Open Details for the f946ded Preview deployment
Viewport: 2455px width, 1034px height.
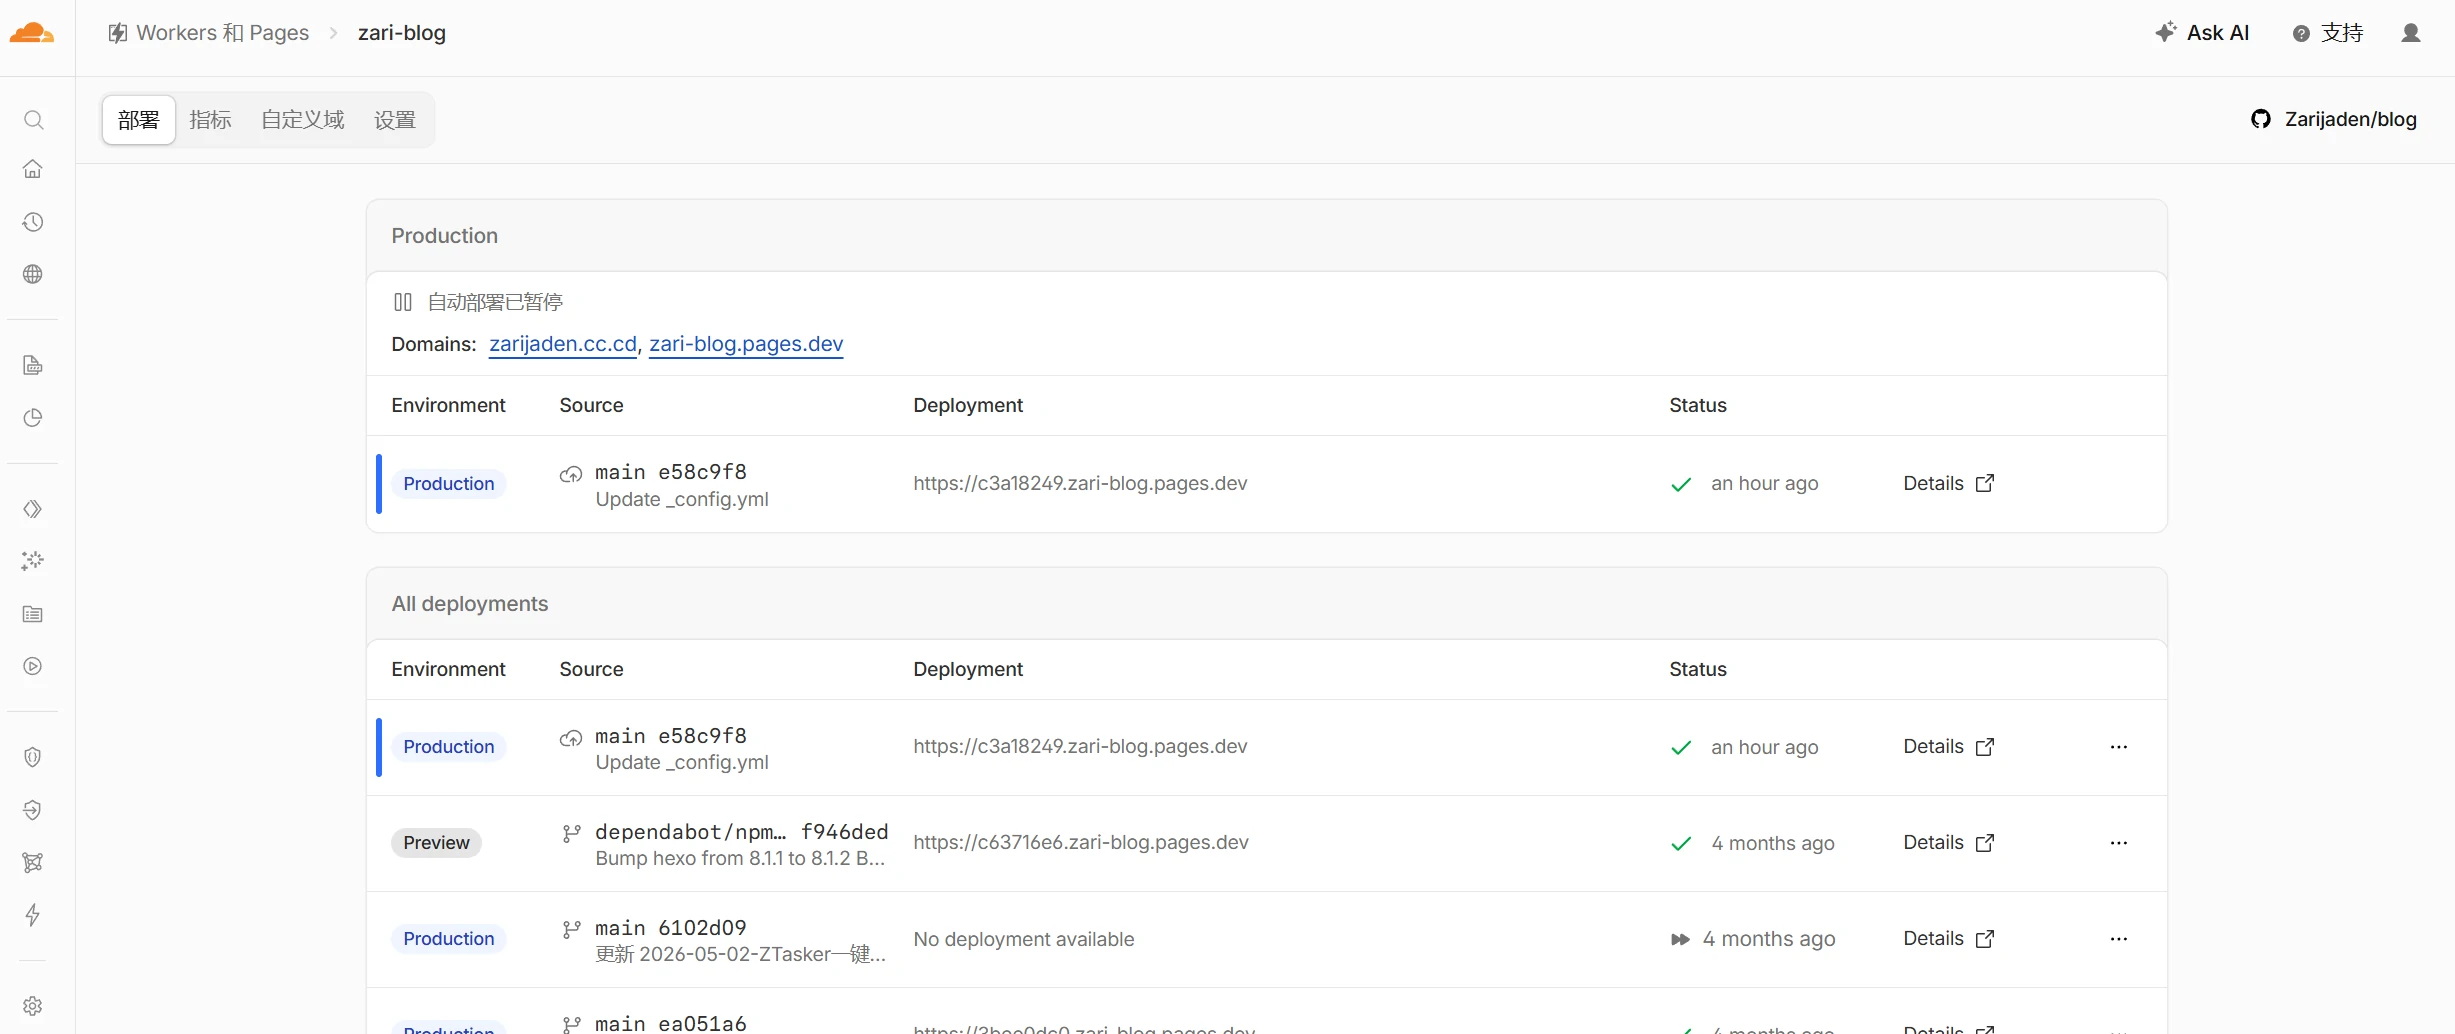1949,843
